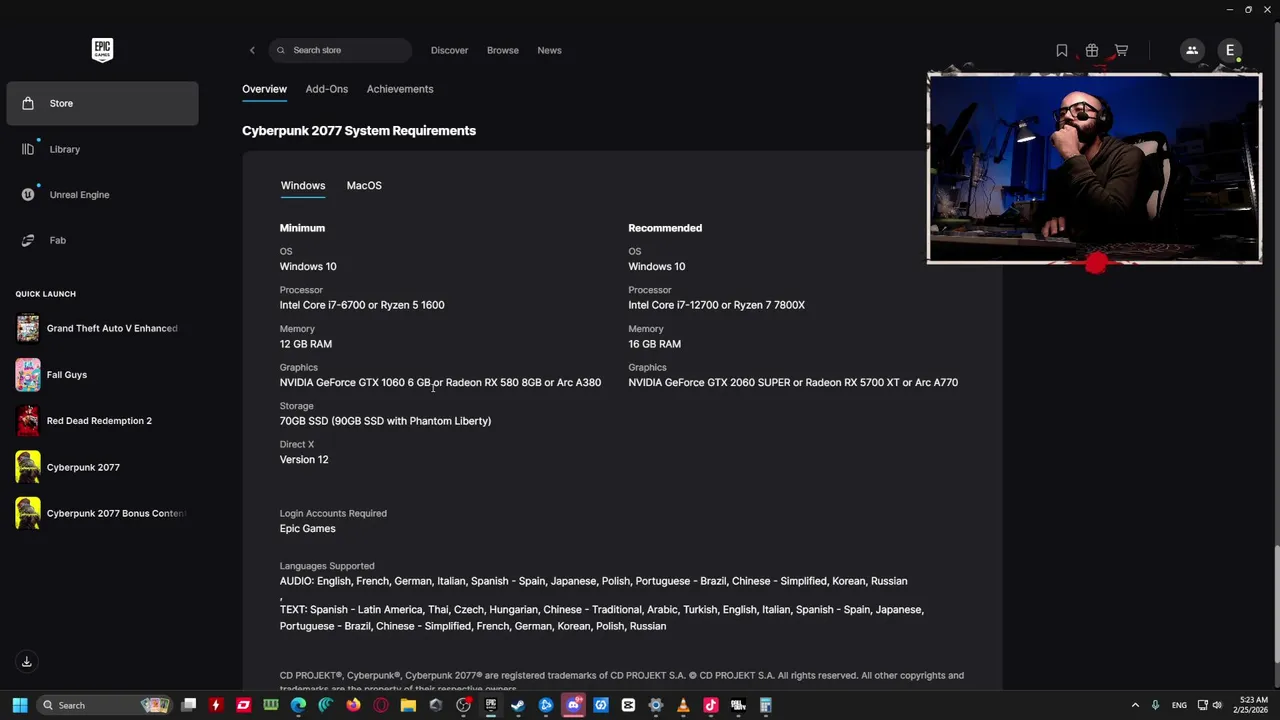Launch Red Dead Redemption 2 from Quick Launch
Image resolution: width=1280 pixels, height=720 pixels.
[x=102, y=421]
